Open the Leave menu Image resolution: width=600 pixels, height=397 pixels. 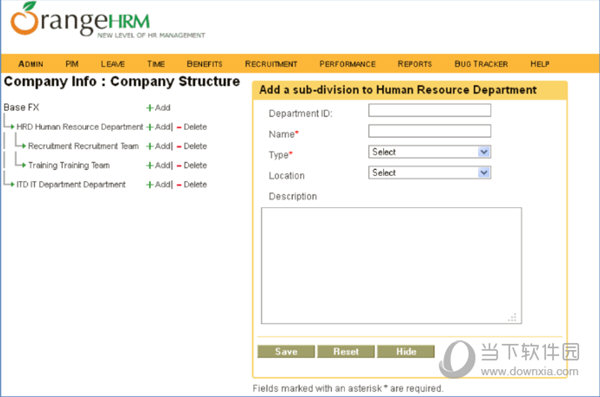(112, 64)
